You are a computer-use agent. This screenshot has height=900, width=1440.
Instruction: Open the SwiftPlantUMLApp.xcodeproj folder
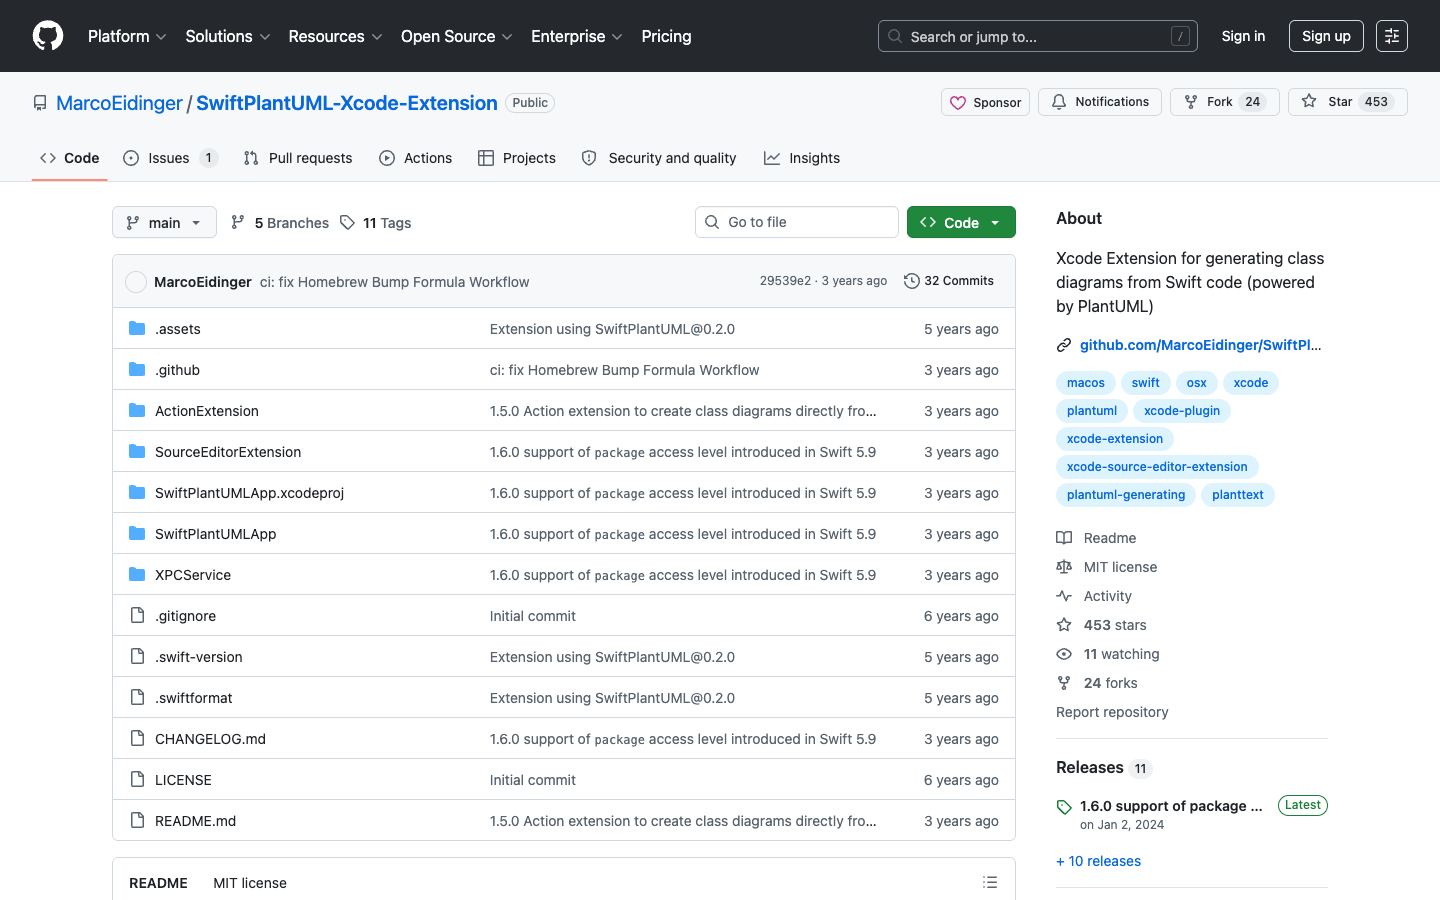(249, 493)
